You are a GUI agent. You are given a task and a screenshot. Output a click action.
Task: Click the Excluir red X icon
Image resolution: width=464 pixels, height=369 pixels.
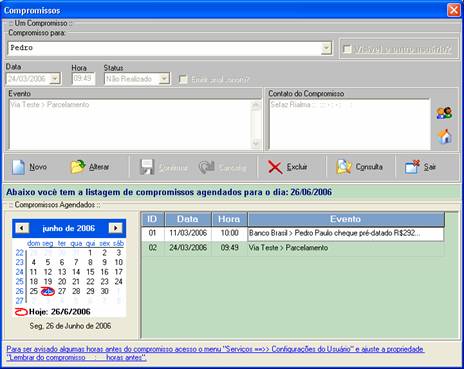pyautogui.click(x=275, y=167)
